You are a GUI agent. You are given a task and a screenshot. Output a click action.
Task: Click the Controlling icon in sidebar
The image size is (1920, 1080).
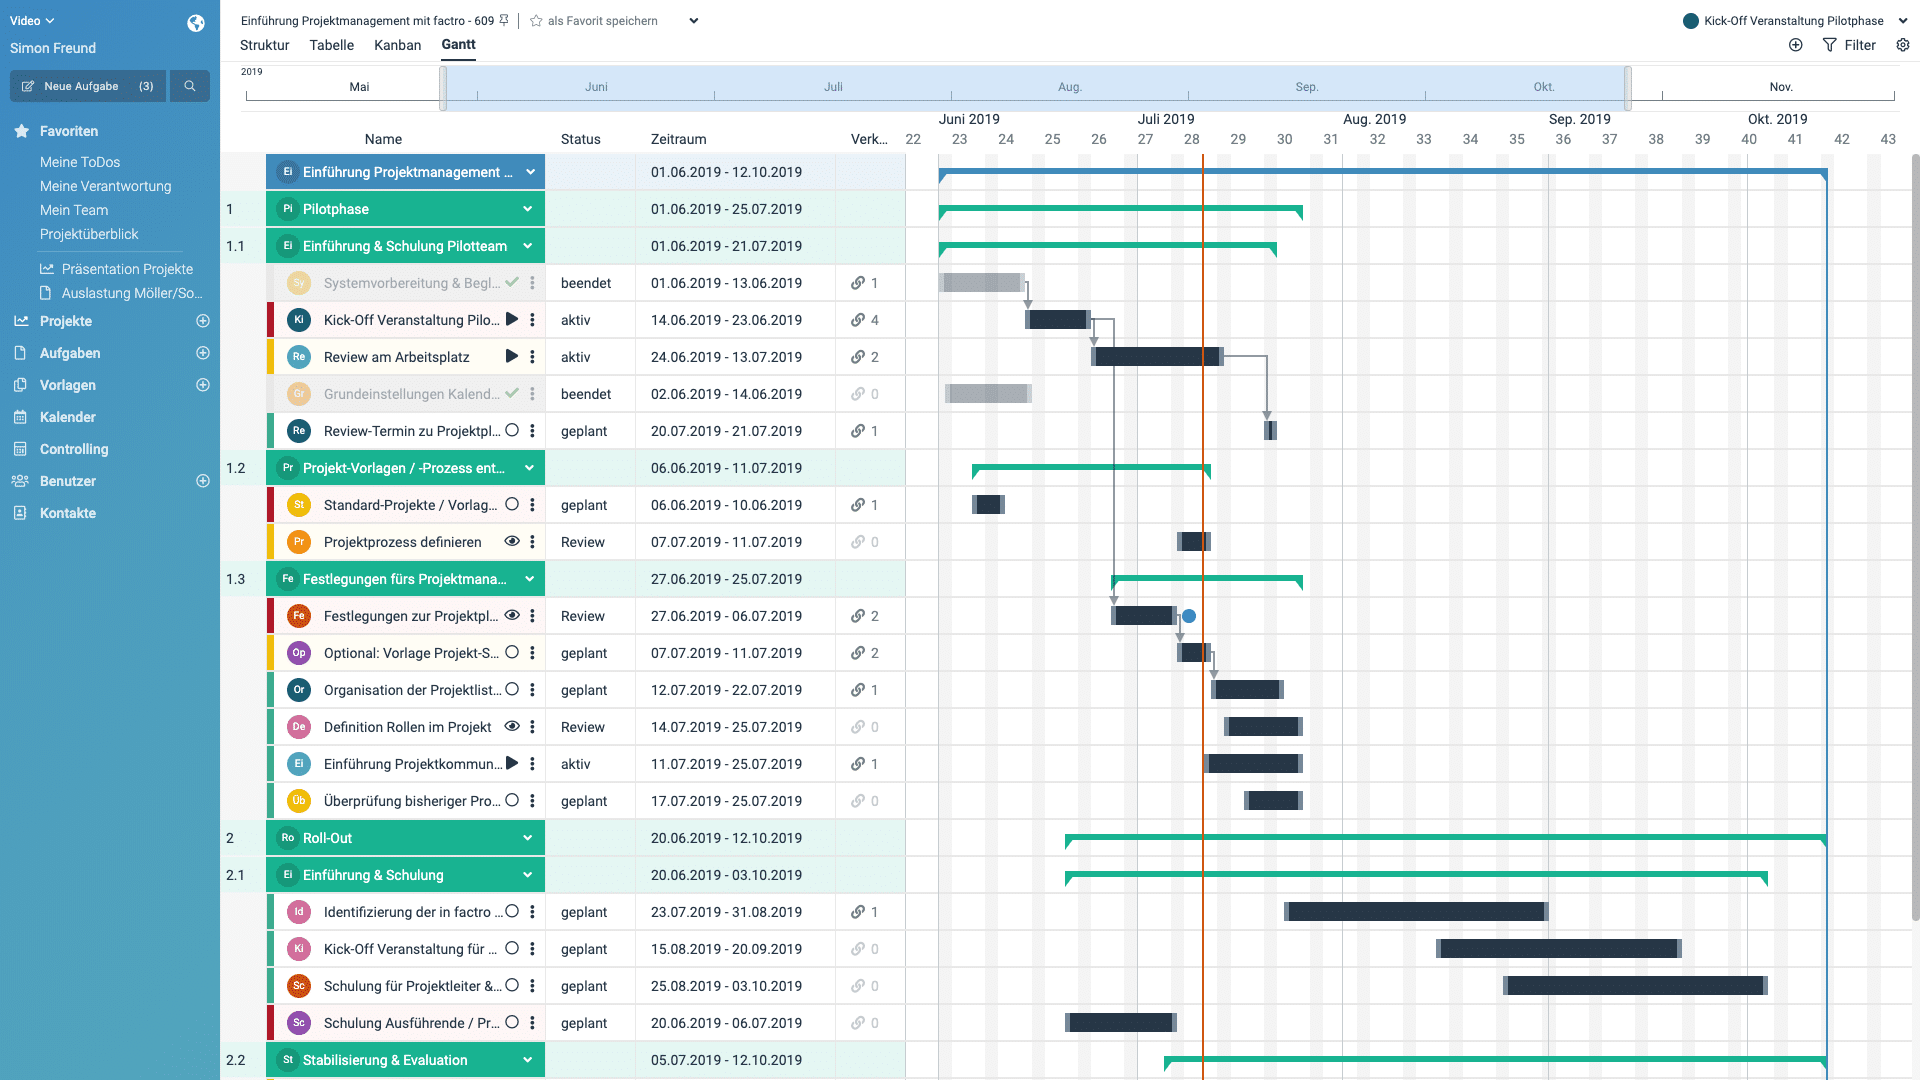pyautogui.click(x=20, y=449)
